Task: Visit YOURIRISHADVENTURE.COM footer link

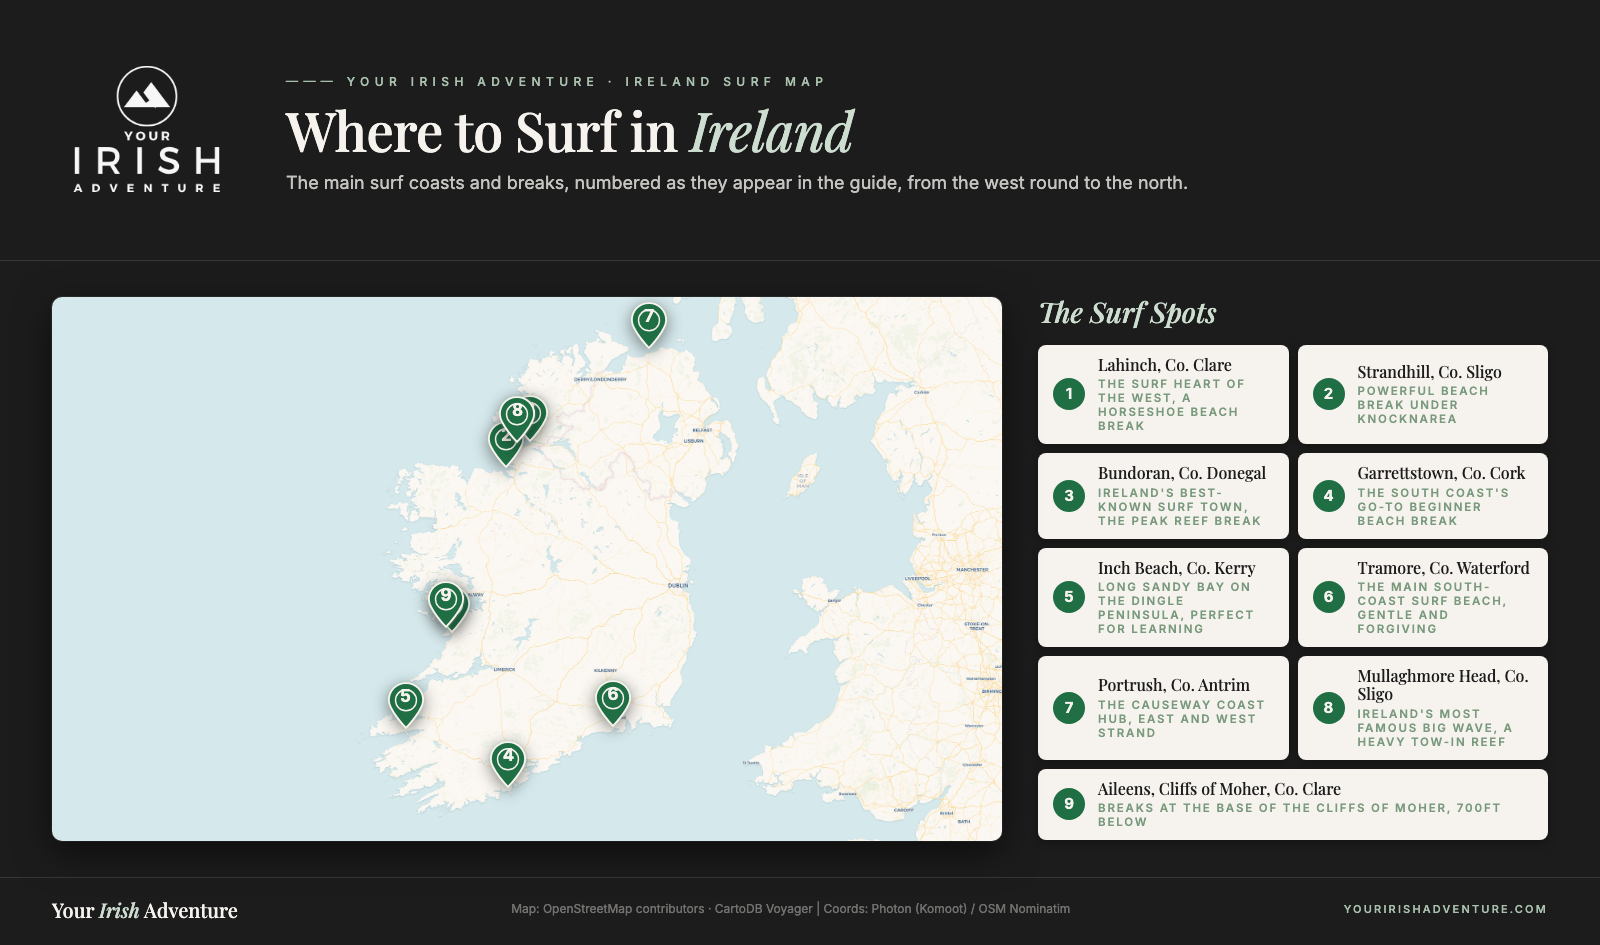Action: tap(1445, 909)
